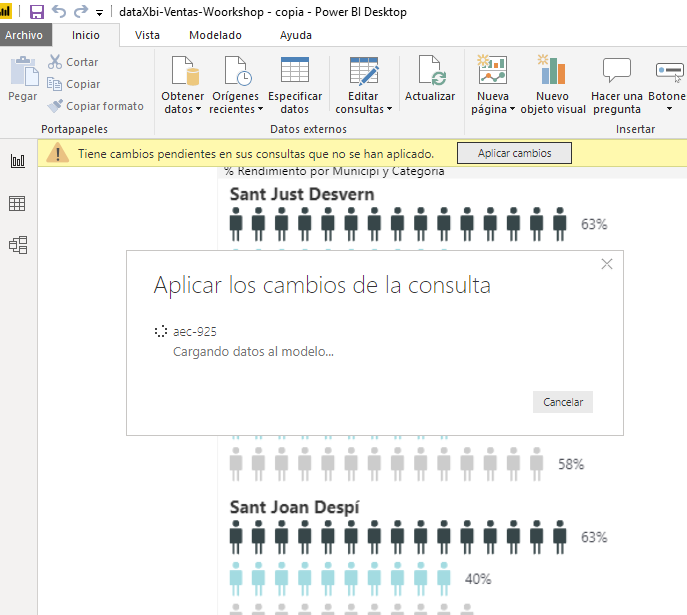The image size is (687, 615).
Task: Expand the Obtener datos dropdown arrow
Action: (198, 109)
